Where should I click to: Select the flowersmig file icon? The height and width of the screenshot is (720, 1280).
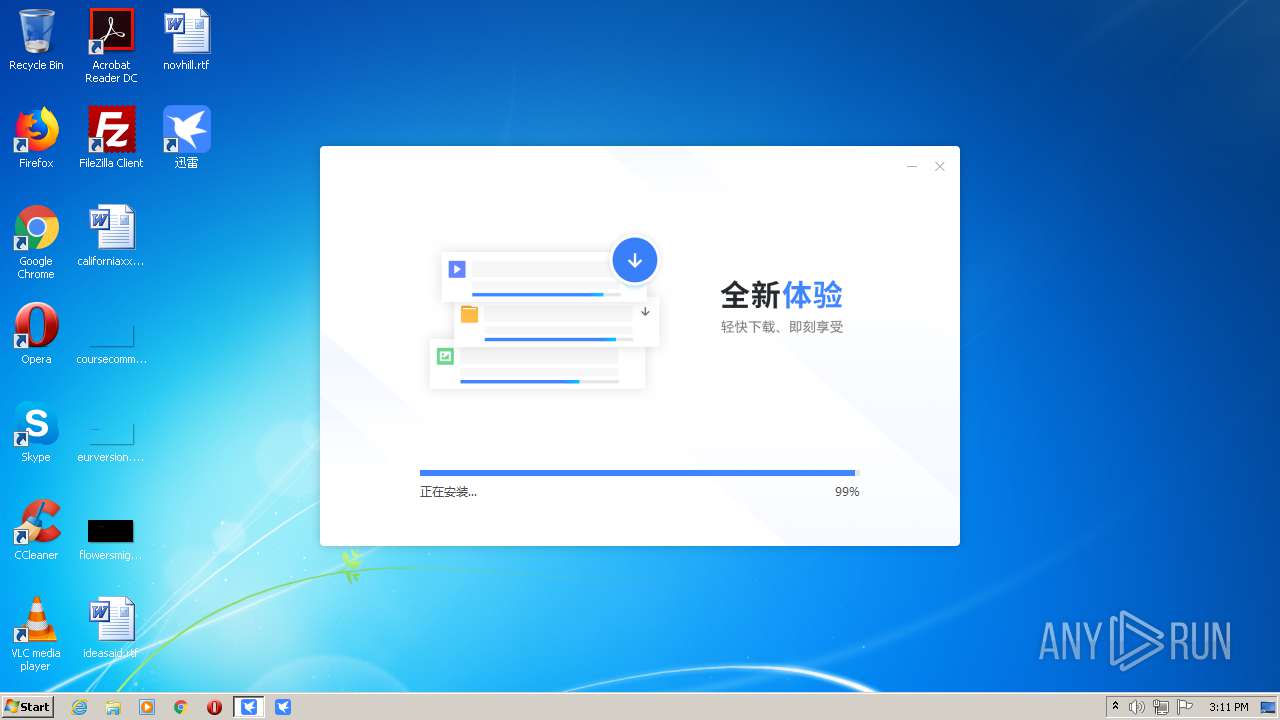tap(111, 538)
